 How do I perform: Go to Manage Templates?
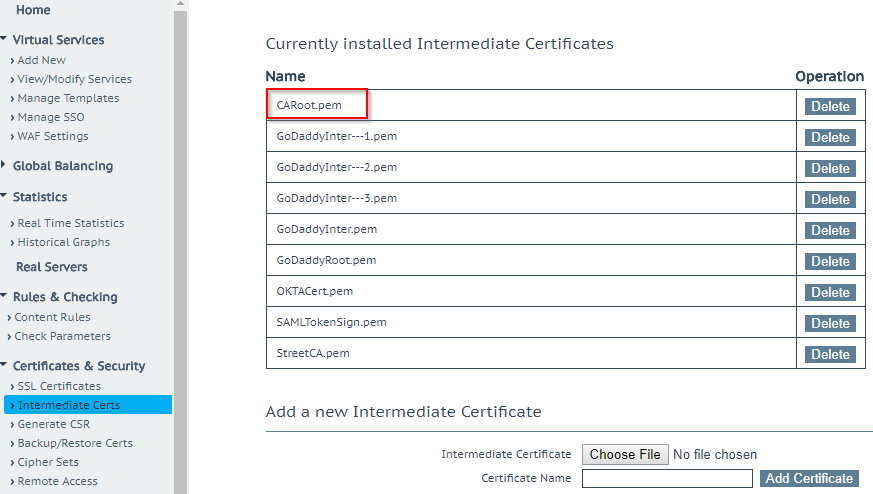point(68,97)
